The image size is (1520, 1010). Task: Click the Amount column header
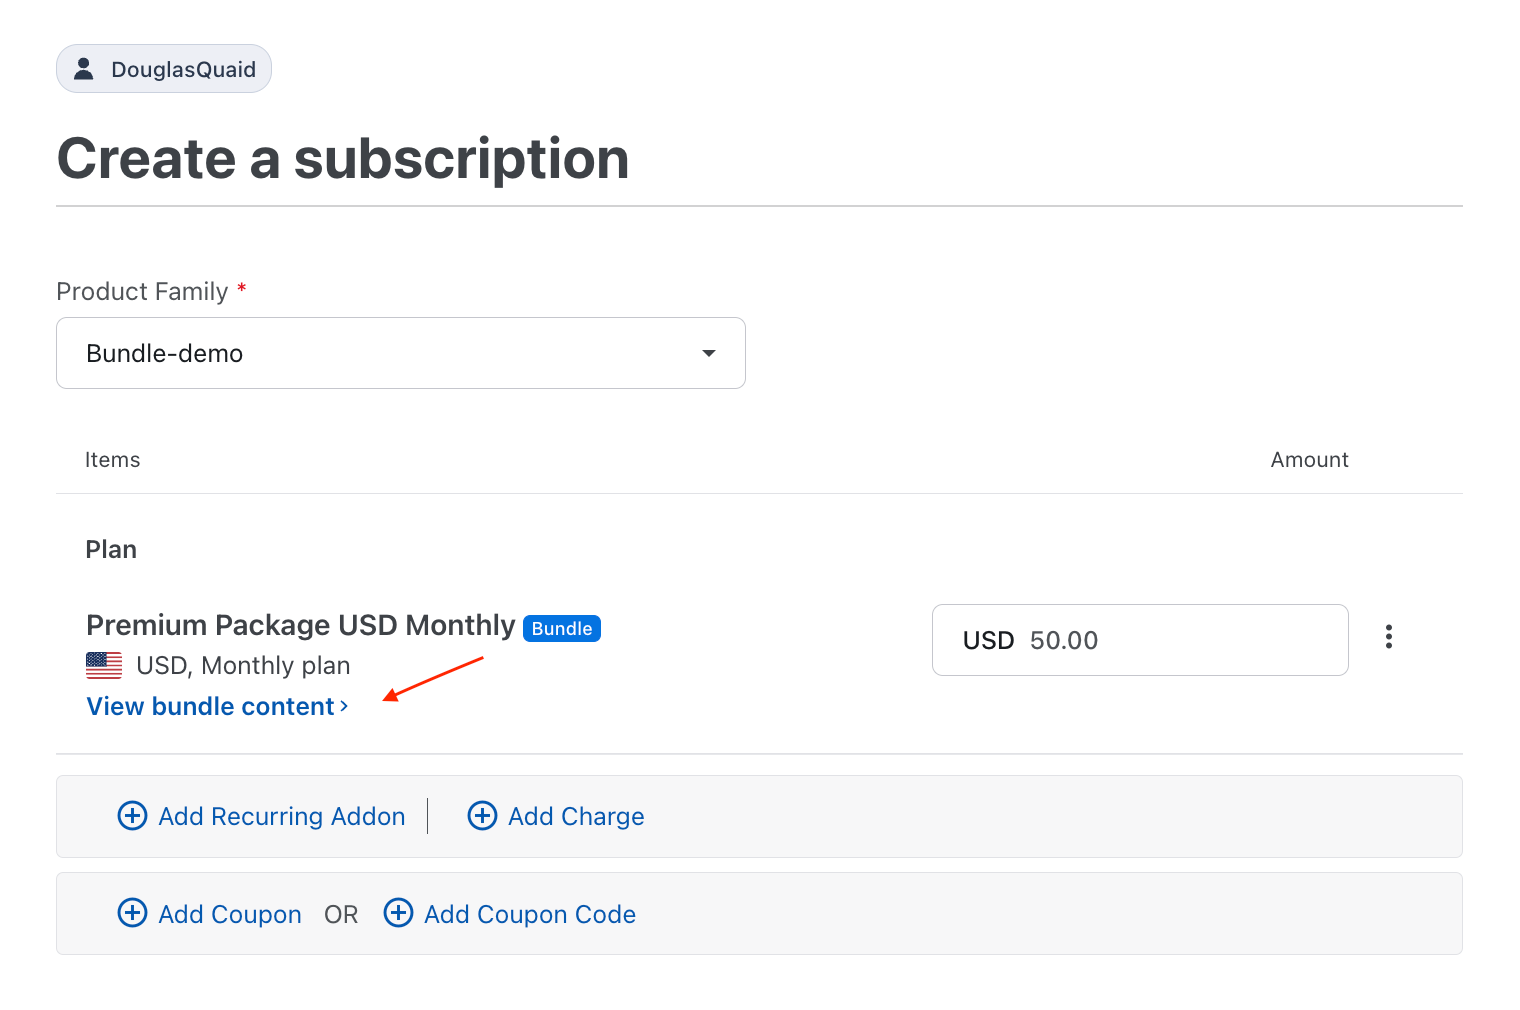1309,460
